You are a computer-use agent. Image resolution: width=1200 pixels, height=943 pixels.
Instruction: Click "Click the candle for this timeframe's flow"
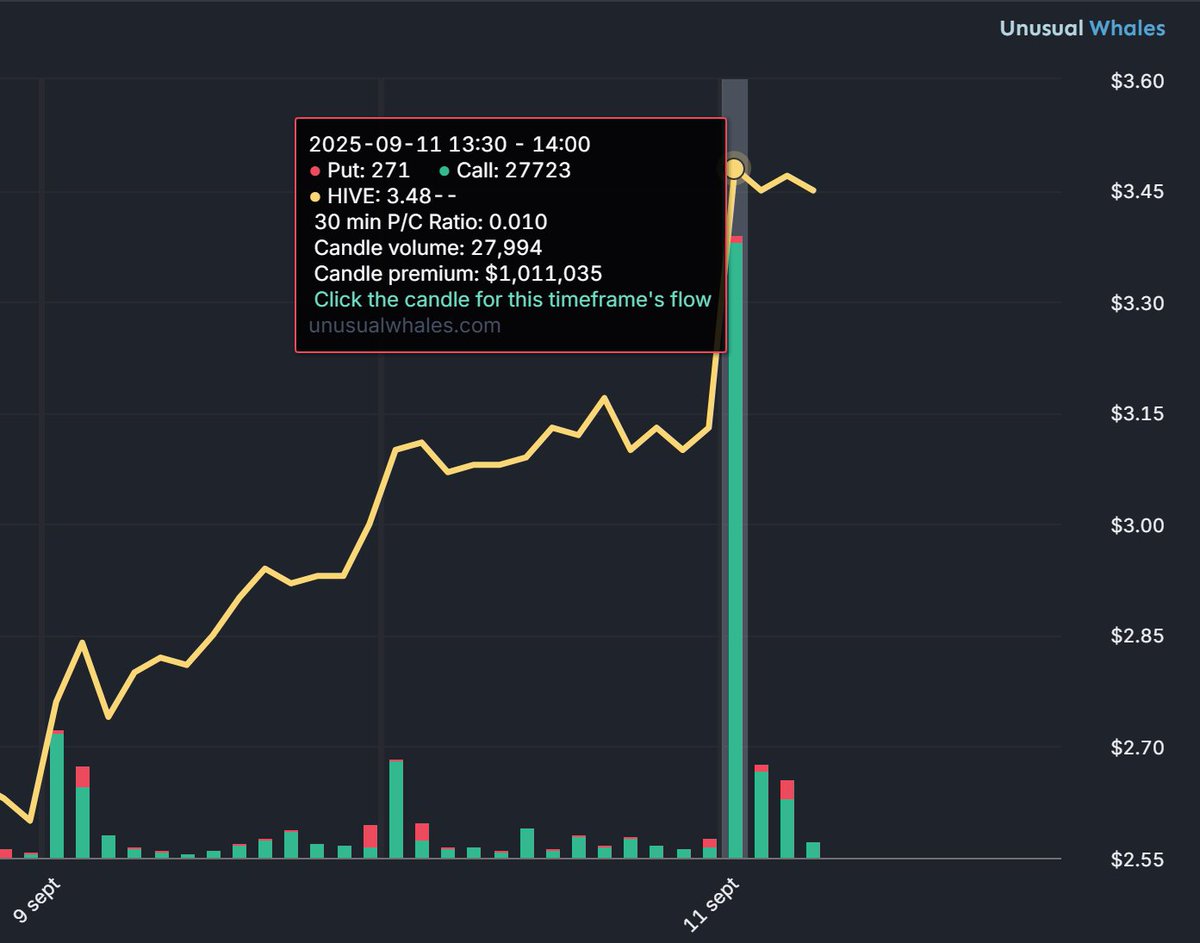click(x=512, y=300)
